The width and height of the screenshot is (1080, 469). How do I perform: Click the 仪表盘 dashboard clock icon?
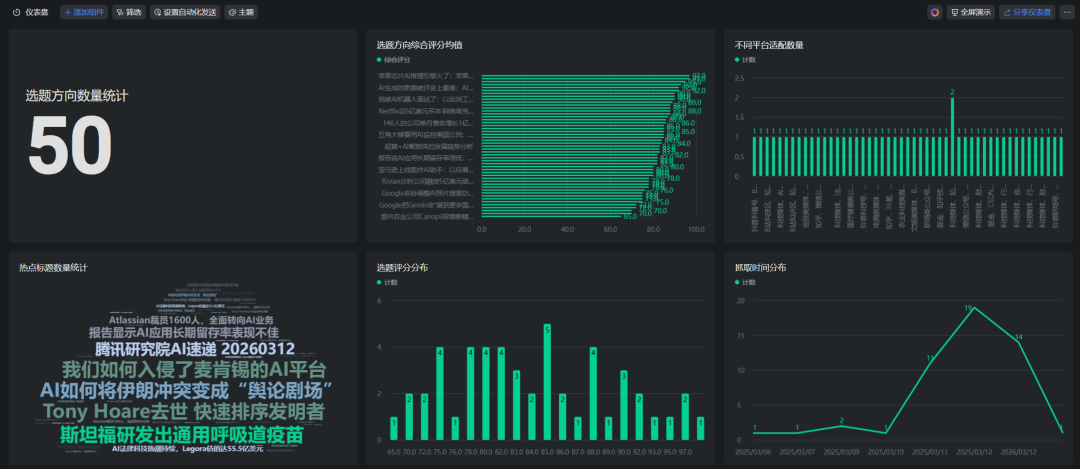pyautogui.click(x=17, y=12)
